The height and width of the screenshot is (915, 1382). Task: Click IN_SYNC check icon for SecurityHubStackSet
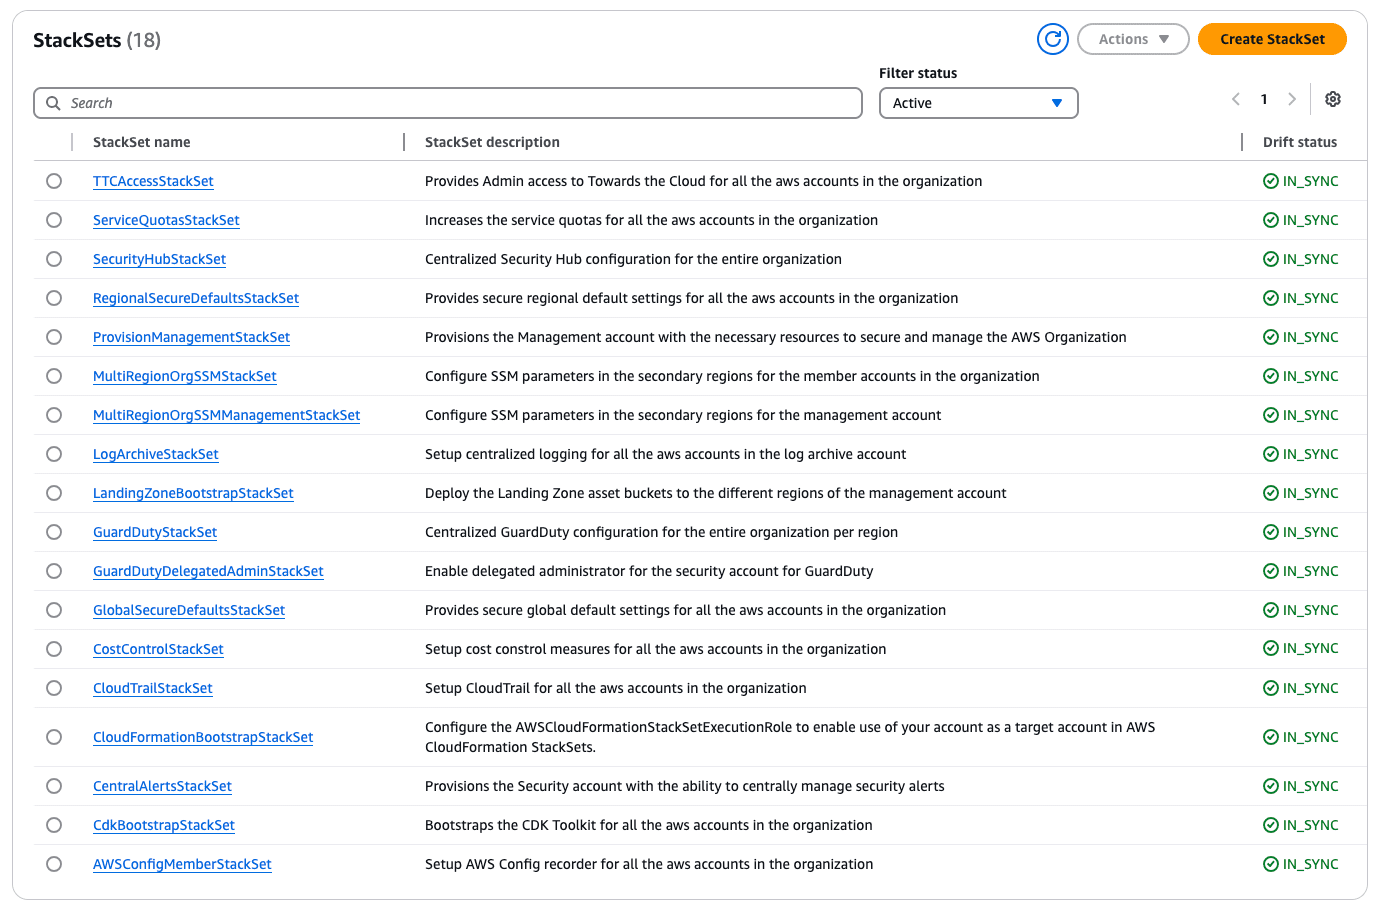(1271, 259)
